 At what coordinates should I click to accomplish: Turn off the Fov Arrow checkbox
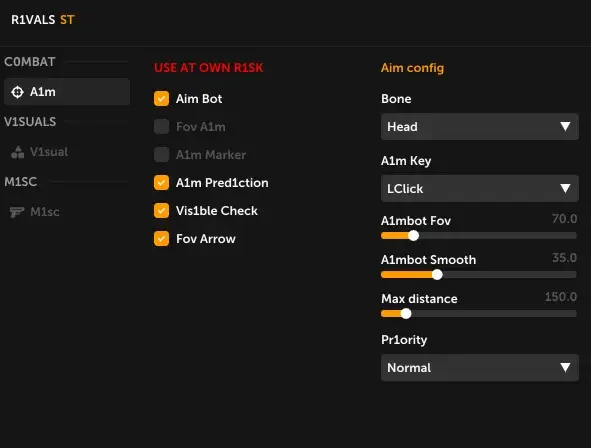161,239
